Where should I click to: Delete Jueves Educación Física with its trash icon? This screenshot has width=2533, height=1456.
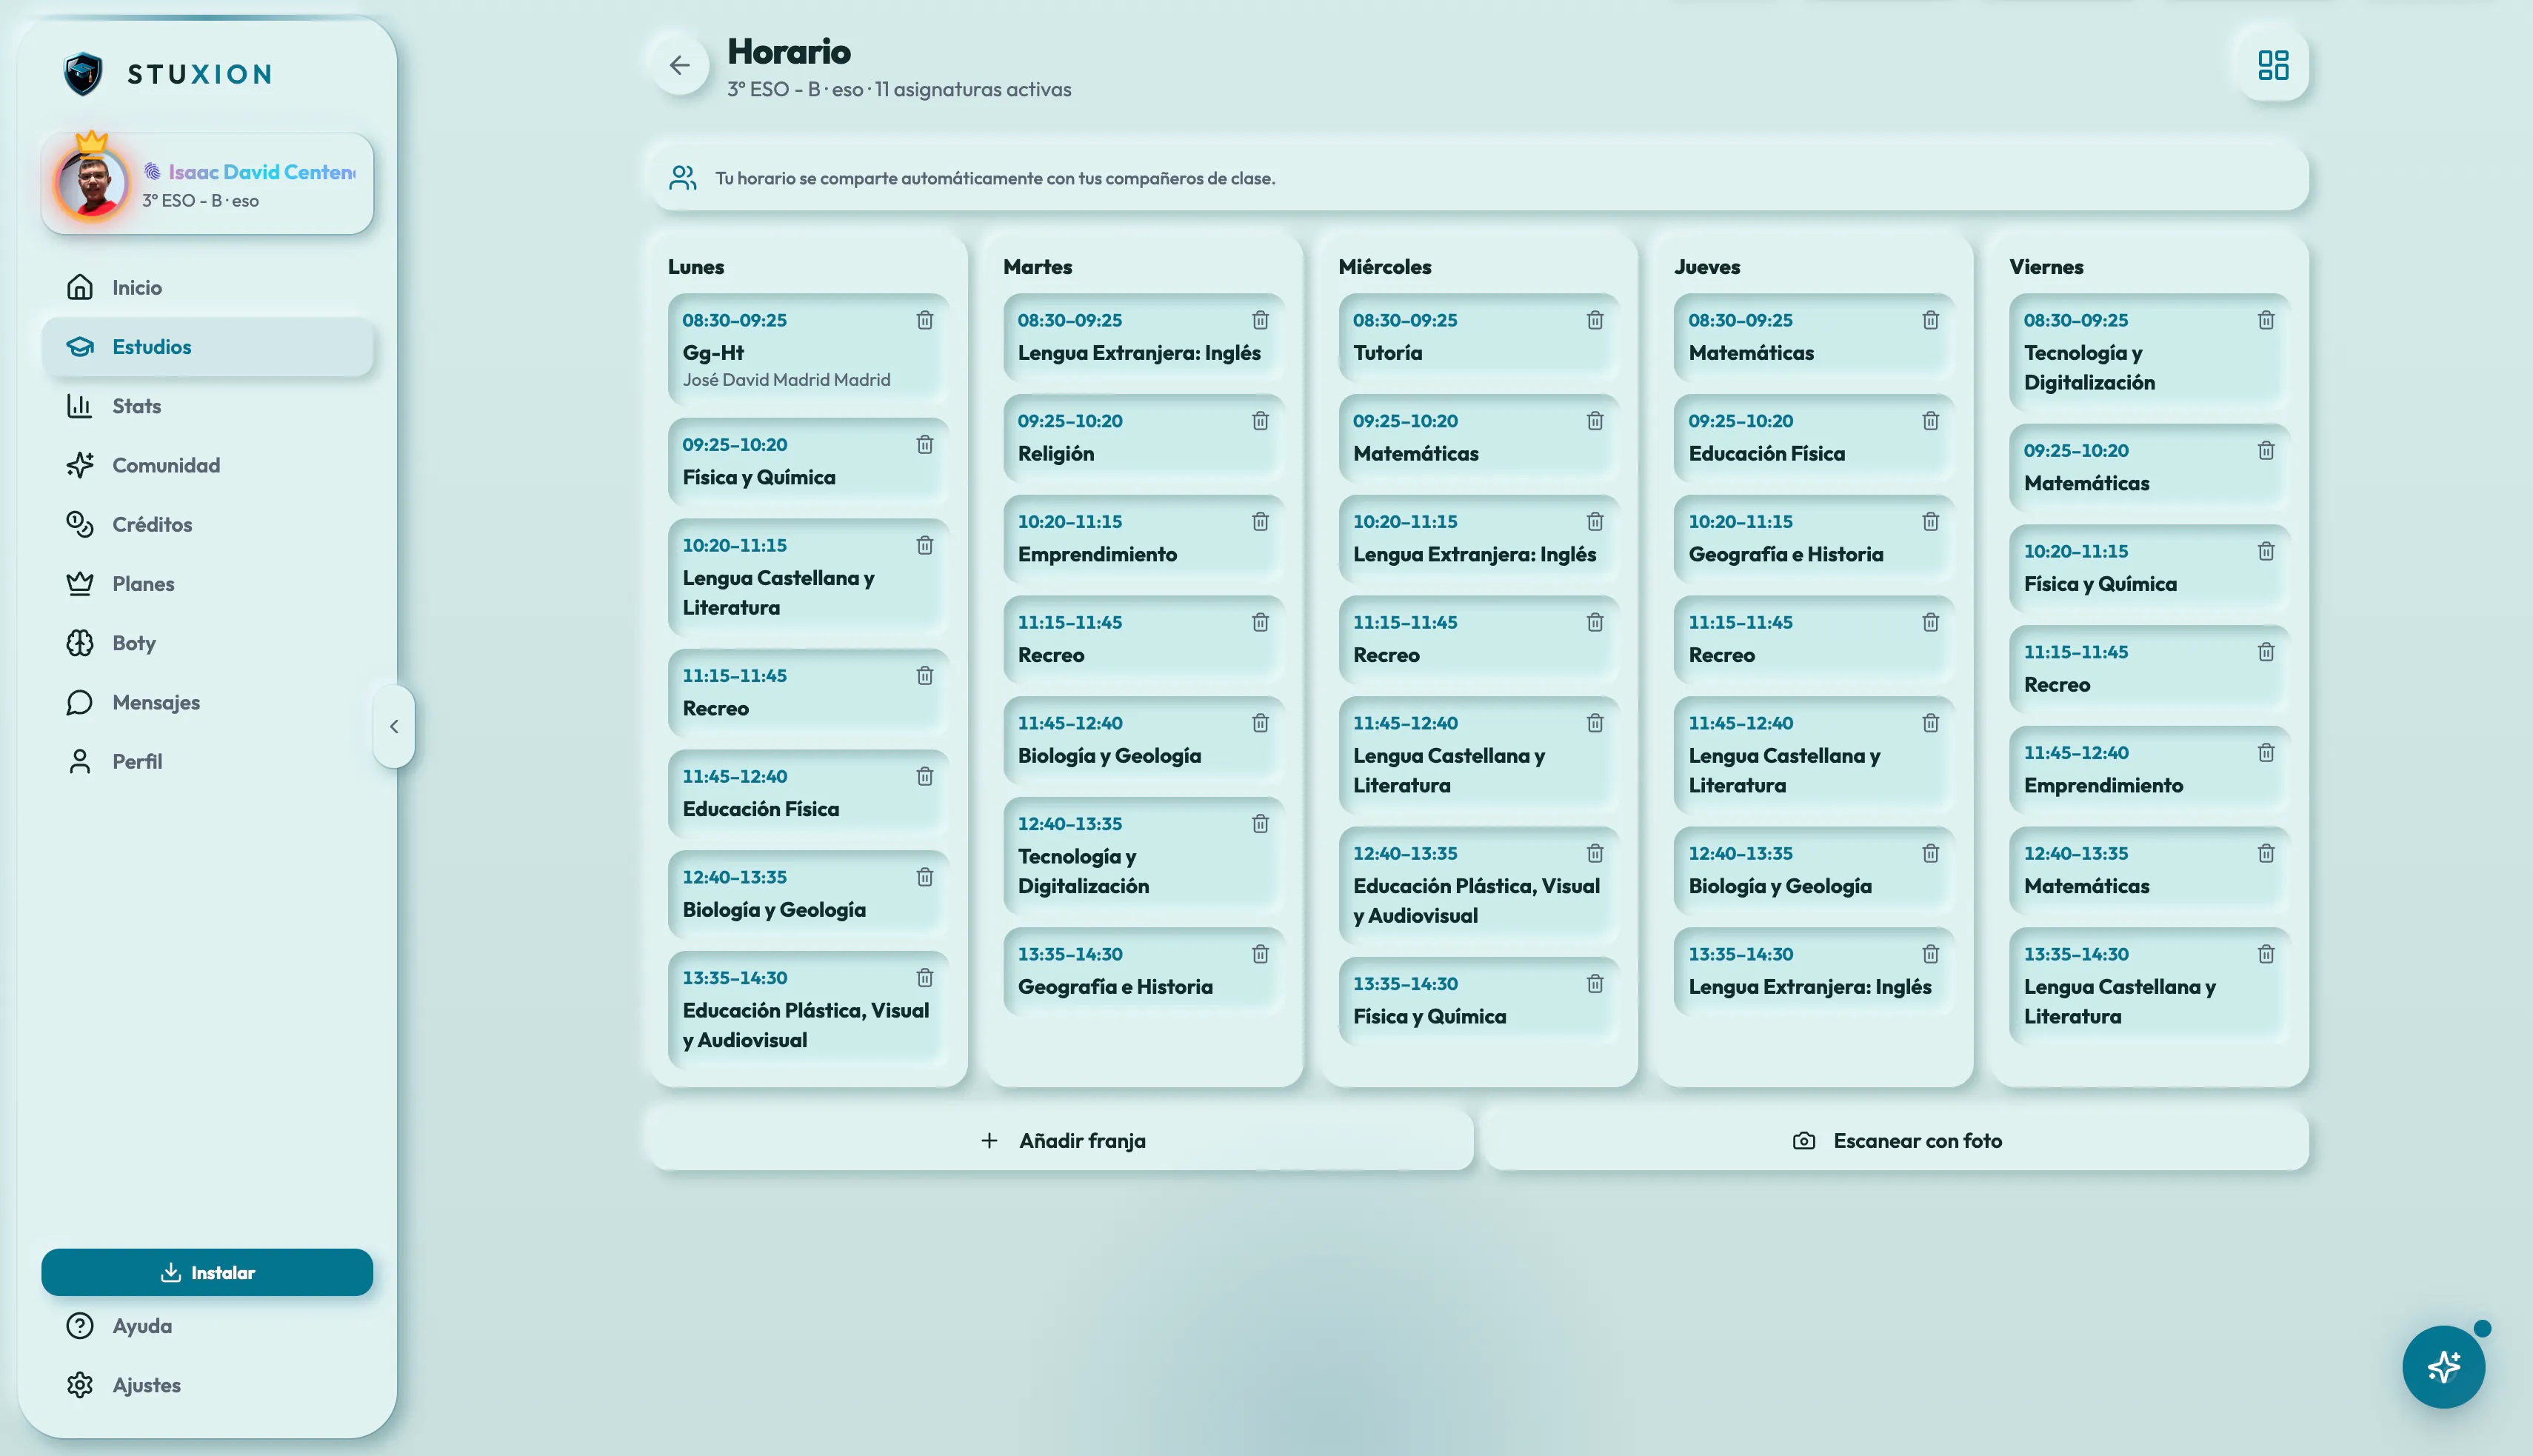1930,421
